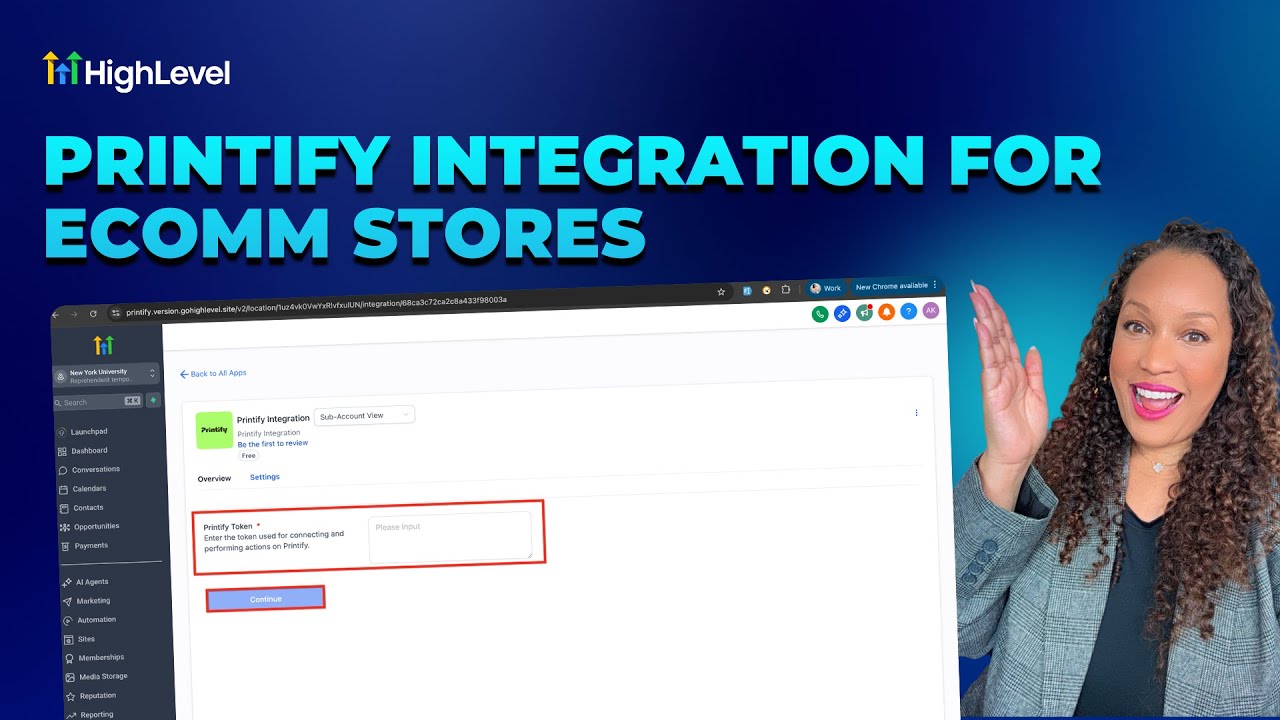Reload the page in the browser
1280x720 pixels.
tap(93, 313)
